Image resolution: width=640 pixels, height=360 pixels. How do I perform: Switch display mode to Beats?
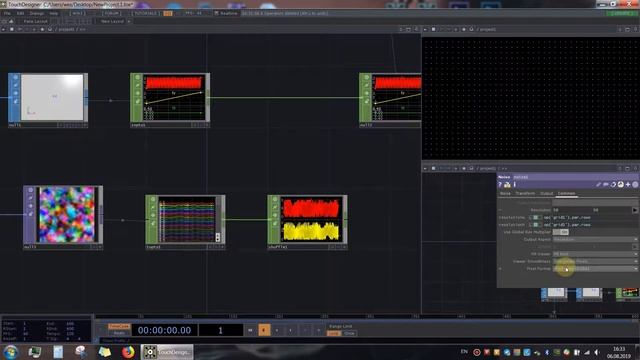(x=119, y=333)
